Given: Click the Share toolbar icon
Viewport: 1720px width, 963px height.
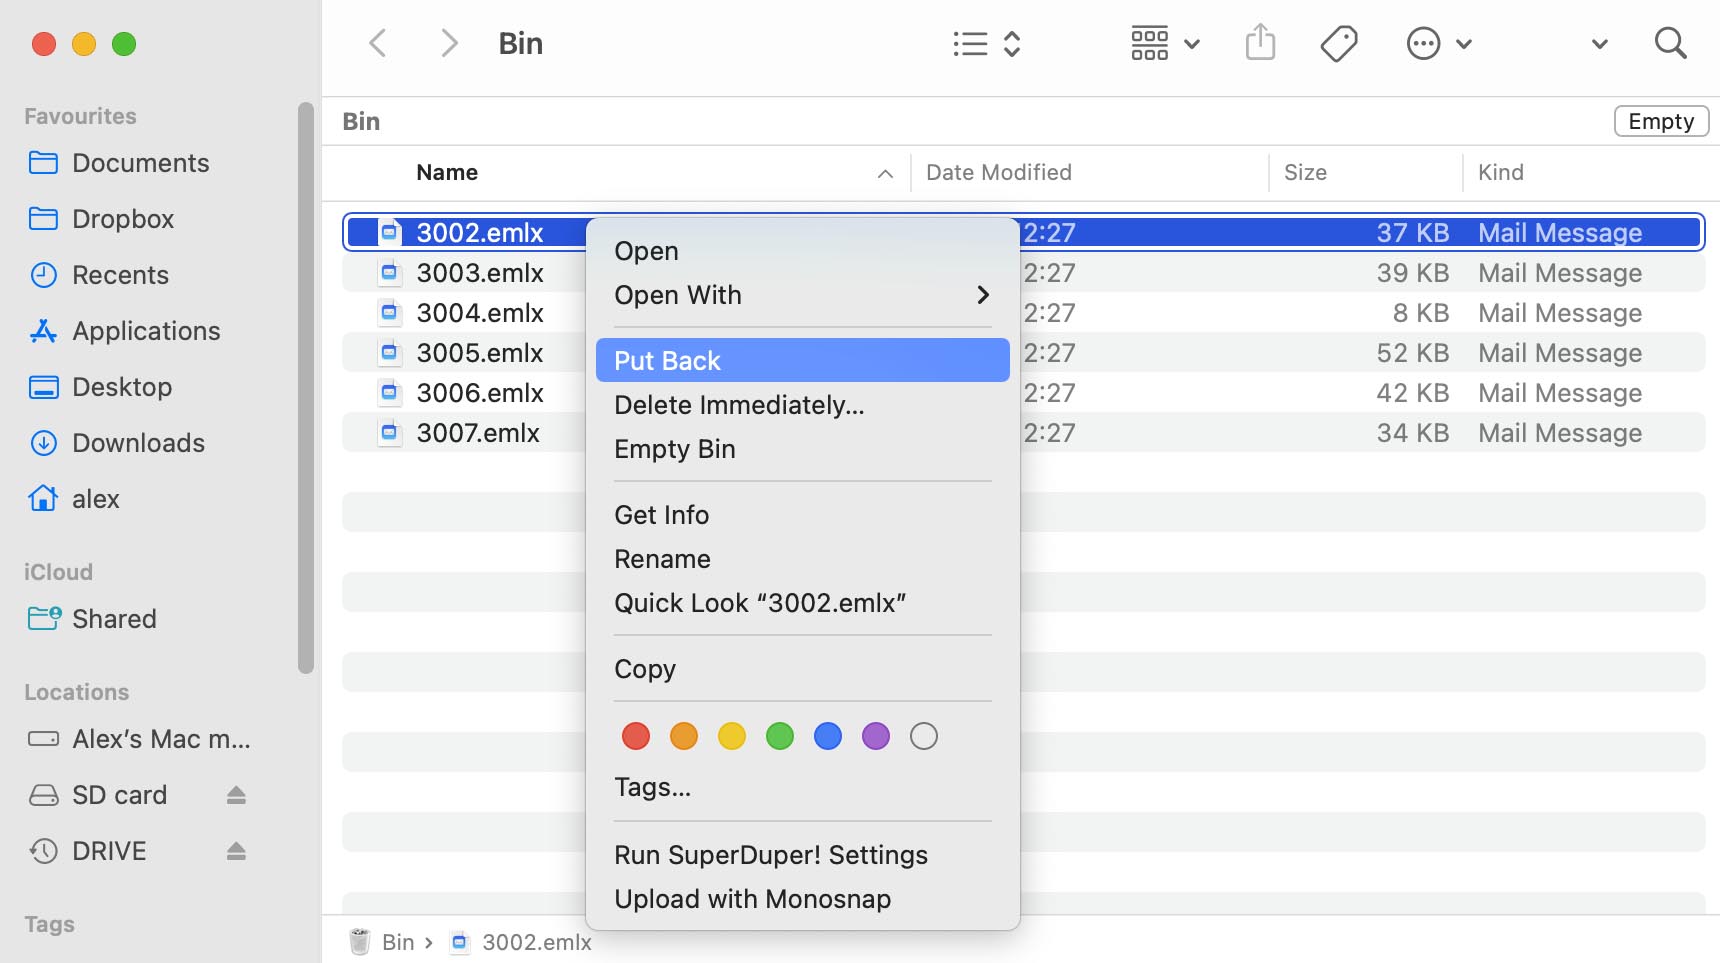Looking at the screenshot, I should click(1260, 43).
